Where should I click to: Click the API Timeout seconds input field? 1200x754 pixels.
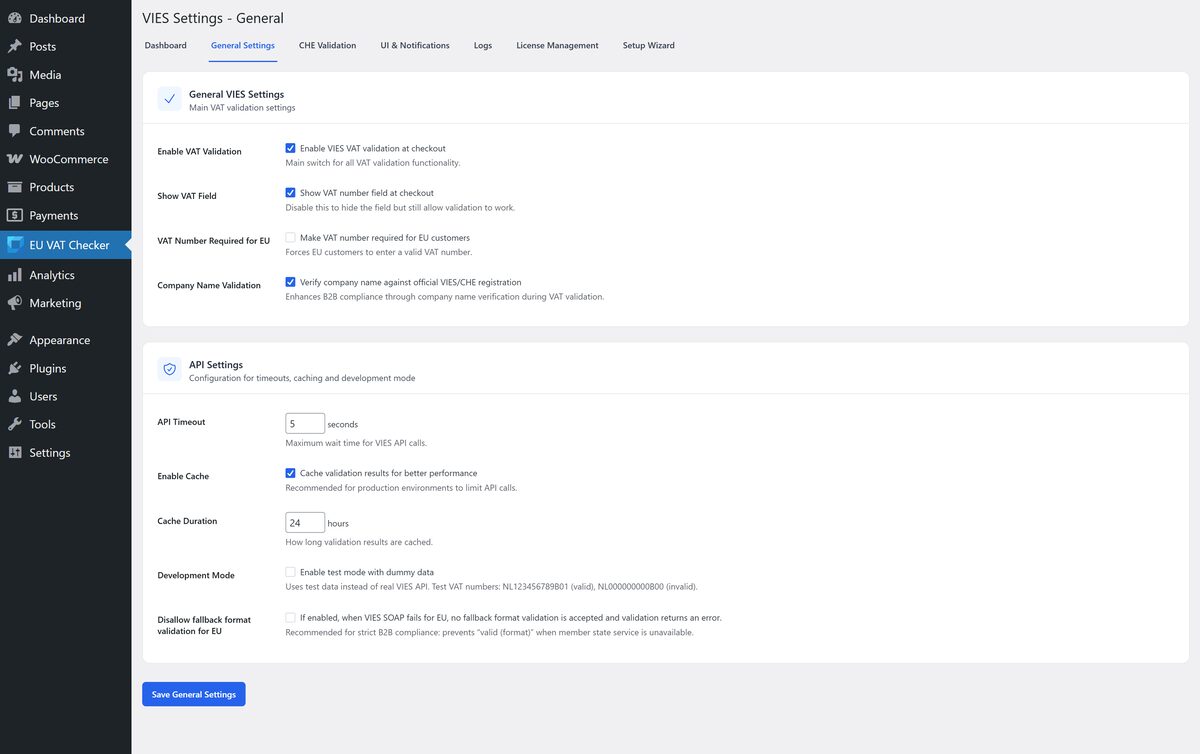tap(305, 423)
